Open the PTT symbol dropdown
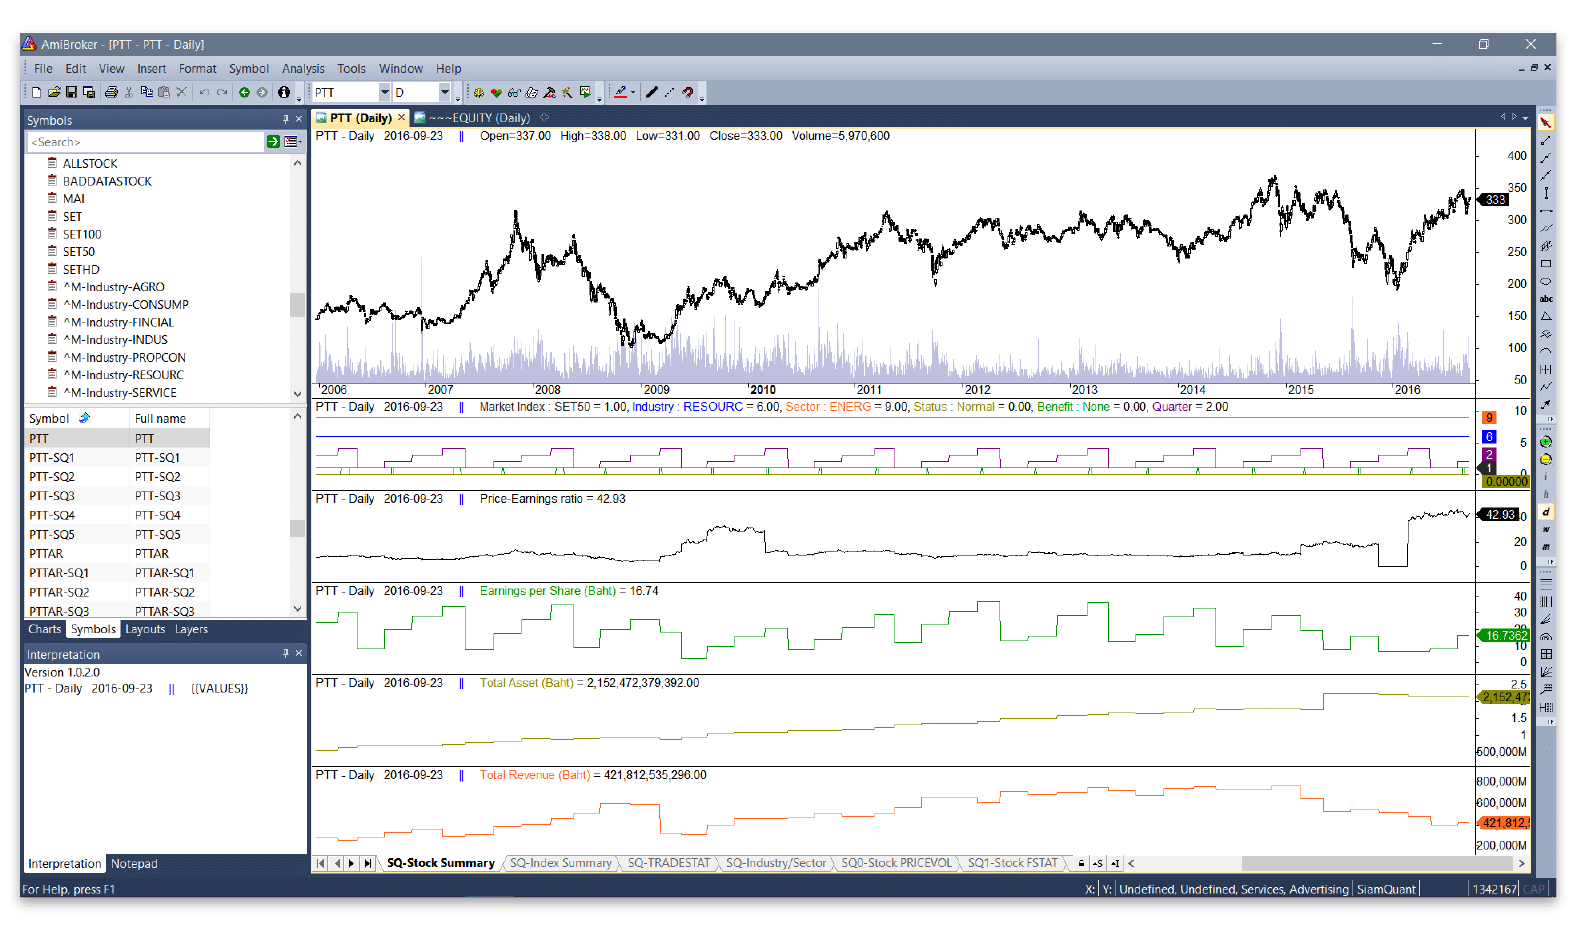The image size is (1573, 929). 384,93
